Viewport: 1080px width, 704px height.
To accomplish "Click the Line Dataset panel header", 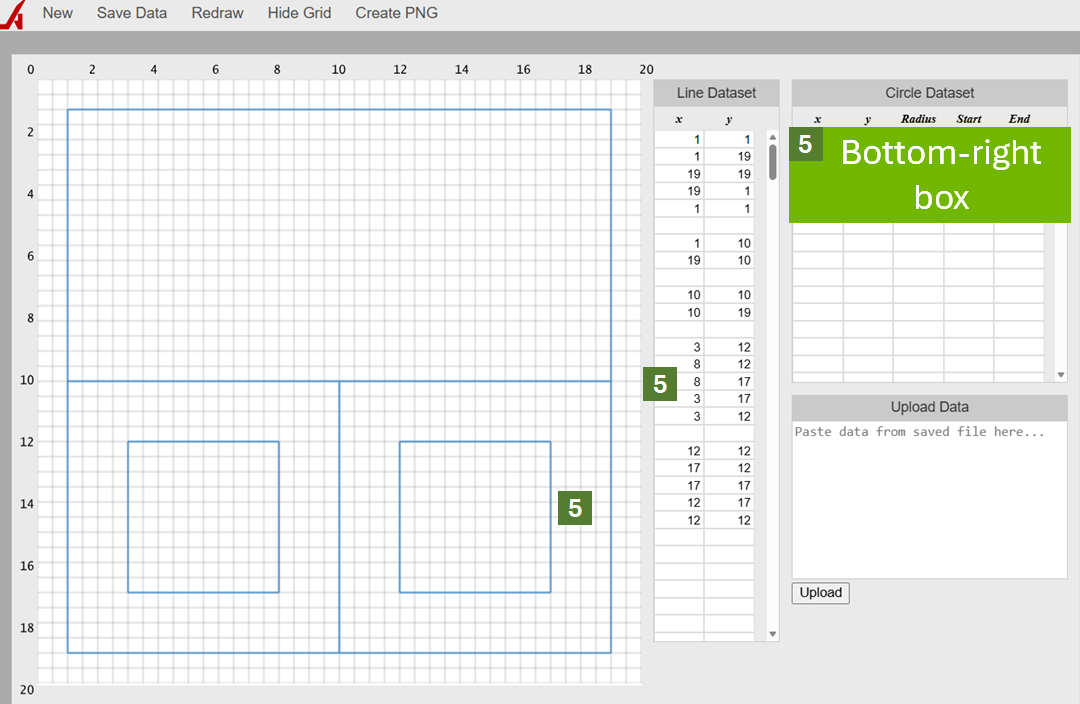I will [x=716, y=93].
